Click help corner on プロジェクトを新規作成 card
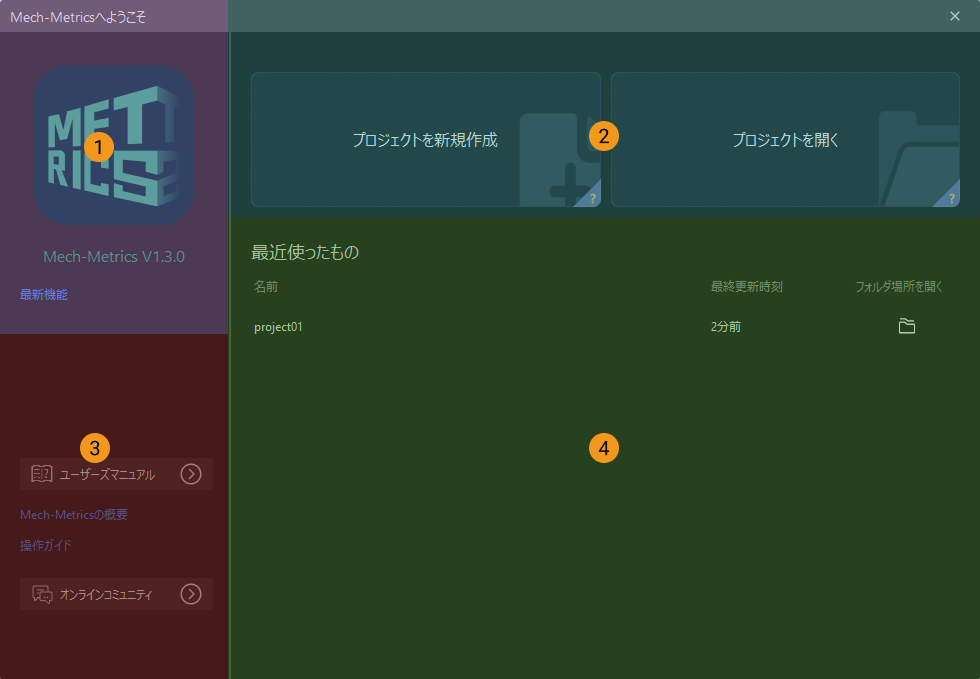Screen dimensions: 980x679 coord(591,196)
